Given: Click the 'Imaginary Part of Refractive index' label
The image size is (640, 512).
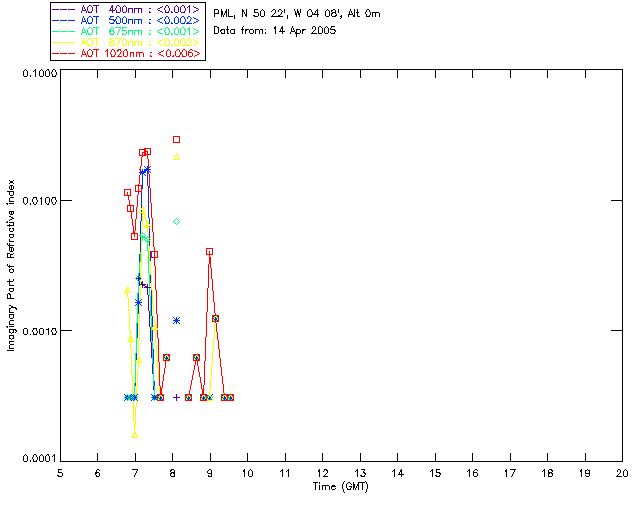Looking at the screenshot, I should coord(11,265).
